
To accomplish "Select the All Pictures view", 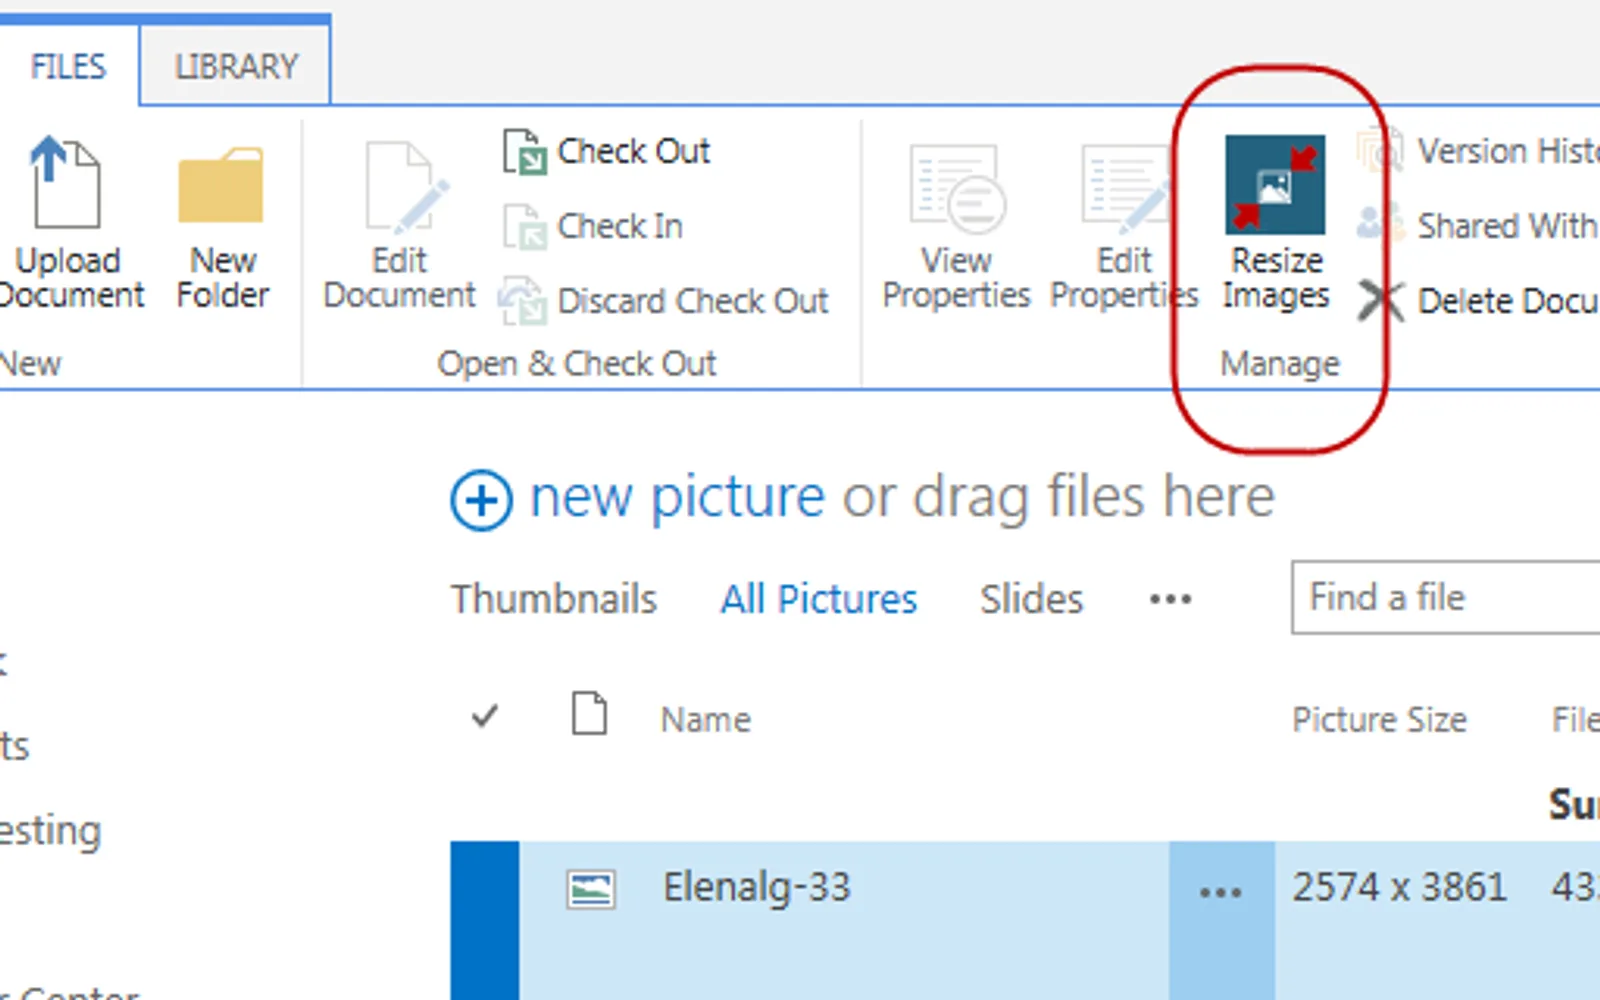I will [819, 599].
